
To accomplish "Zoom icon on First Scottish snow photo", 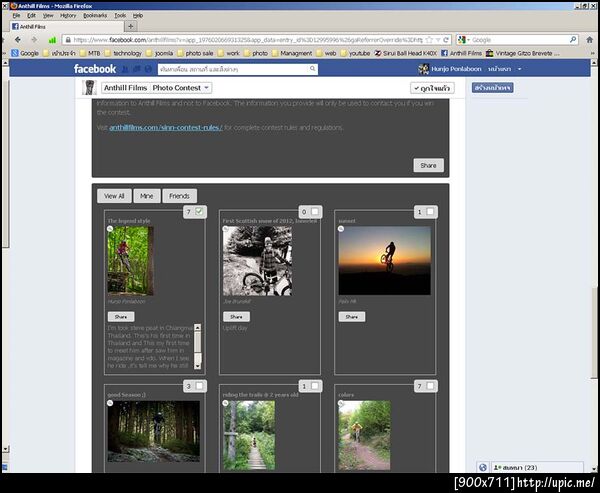I will pyautogui.click(x=225, y=229).
